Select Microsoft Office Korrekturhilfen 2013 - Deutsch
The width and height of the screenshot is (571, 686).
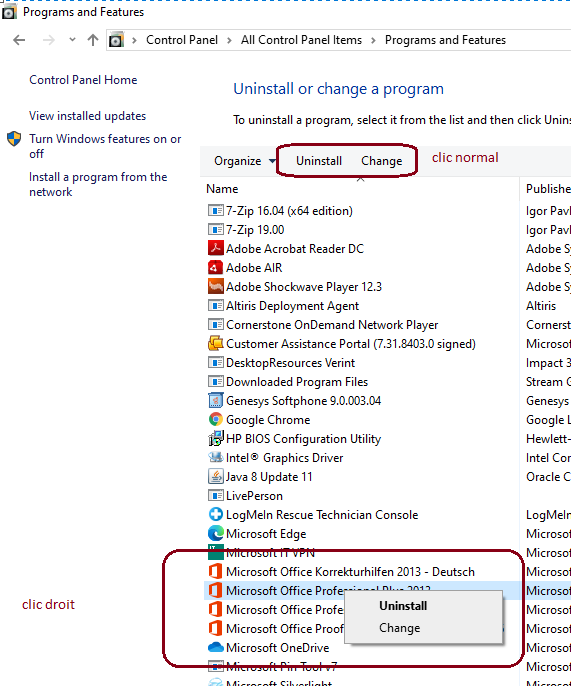350,571
